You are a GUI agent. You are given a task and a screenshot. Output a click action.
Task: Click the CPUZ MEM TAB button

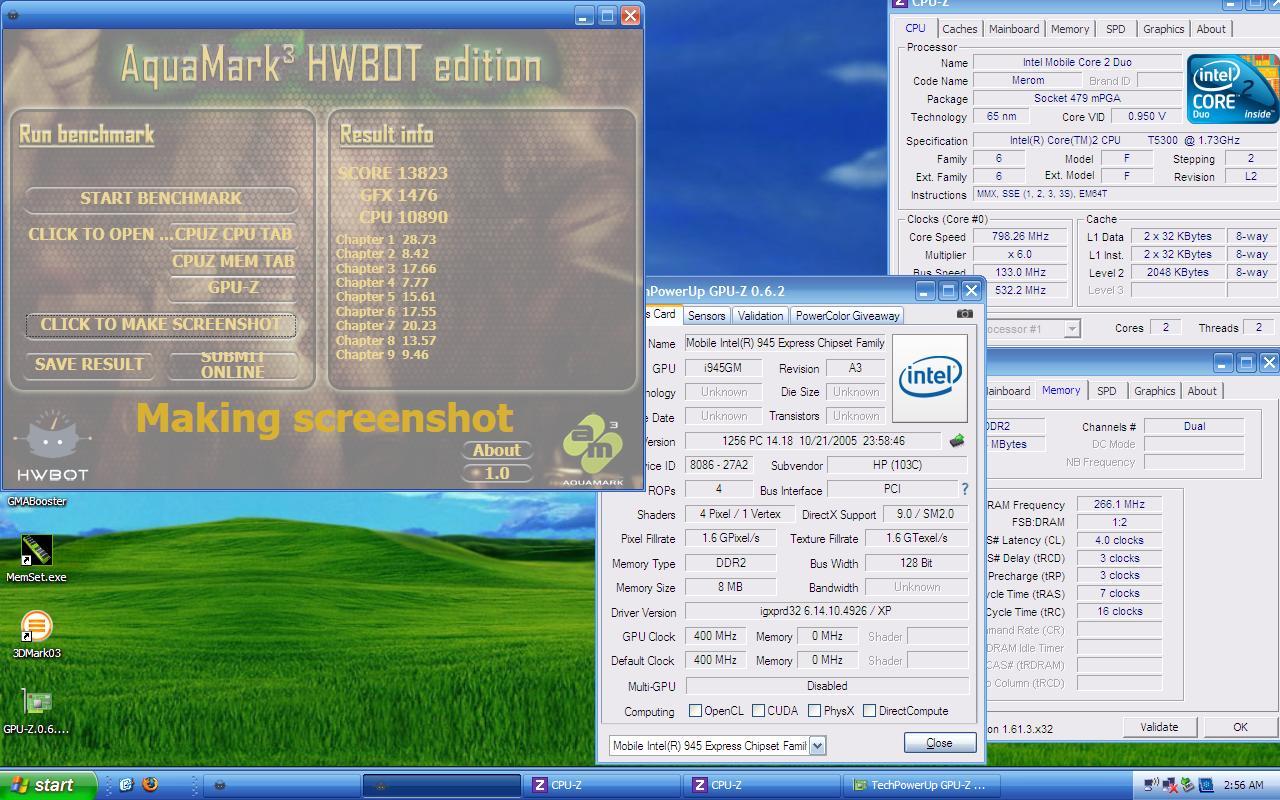coord(234,261)
